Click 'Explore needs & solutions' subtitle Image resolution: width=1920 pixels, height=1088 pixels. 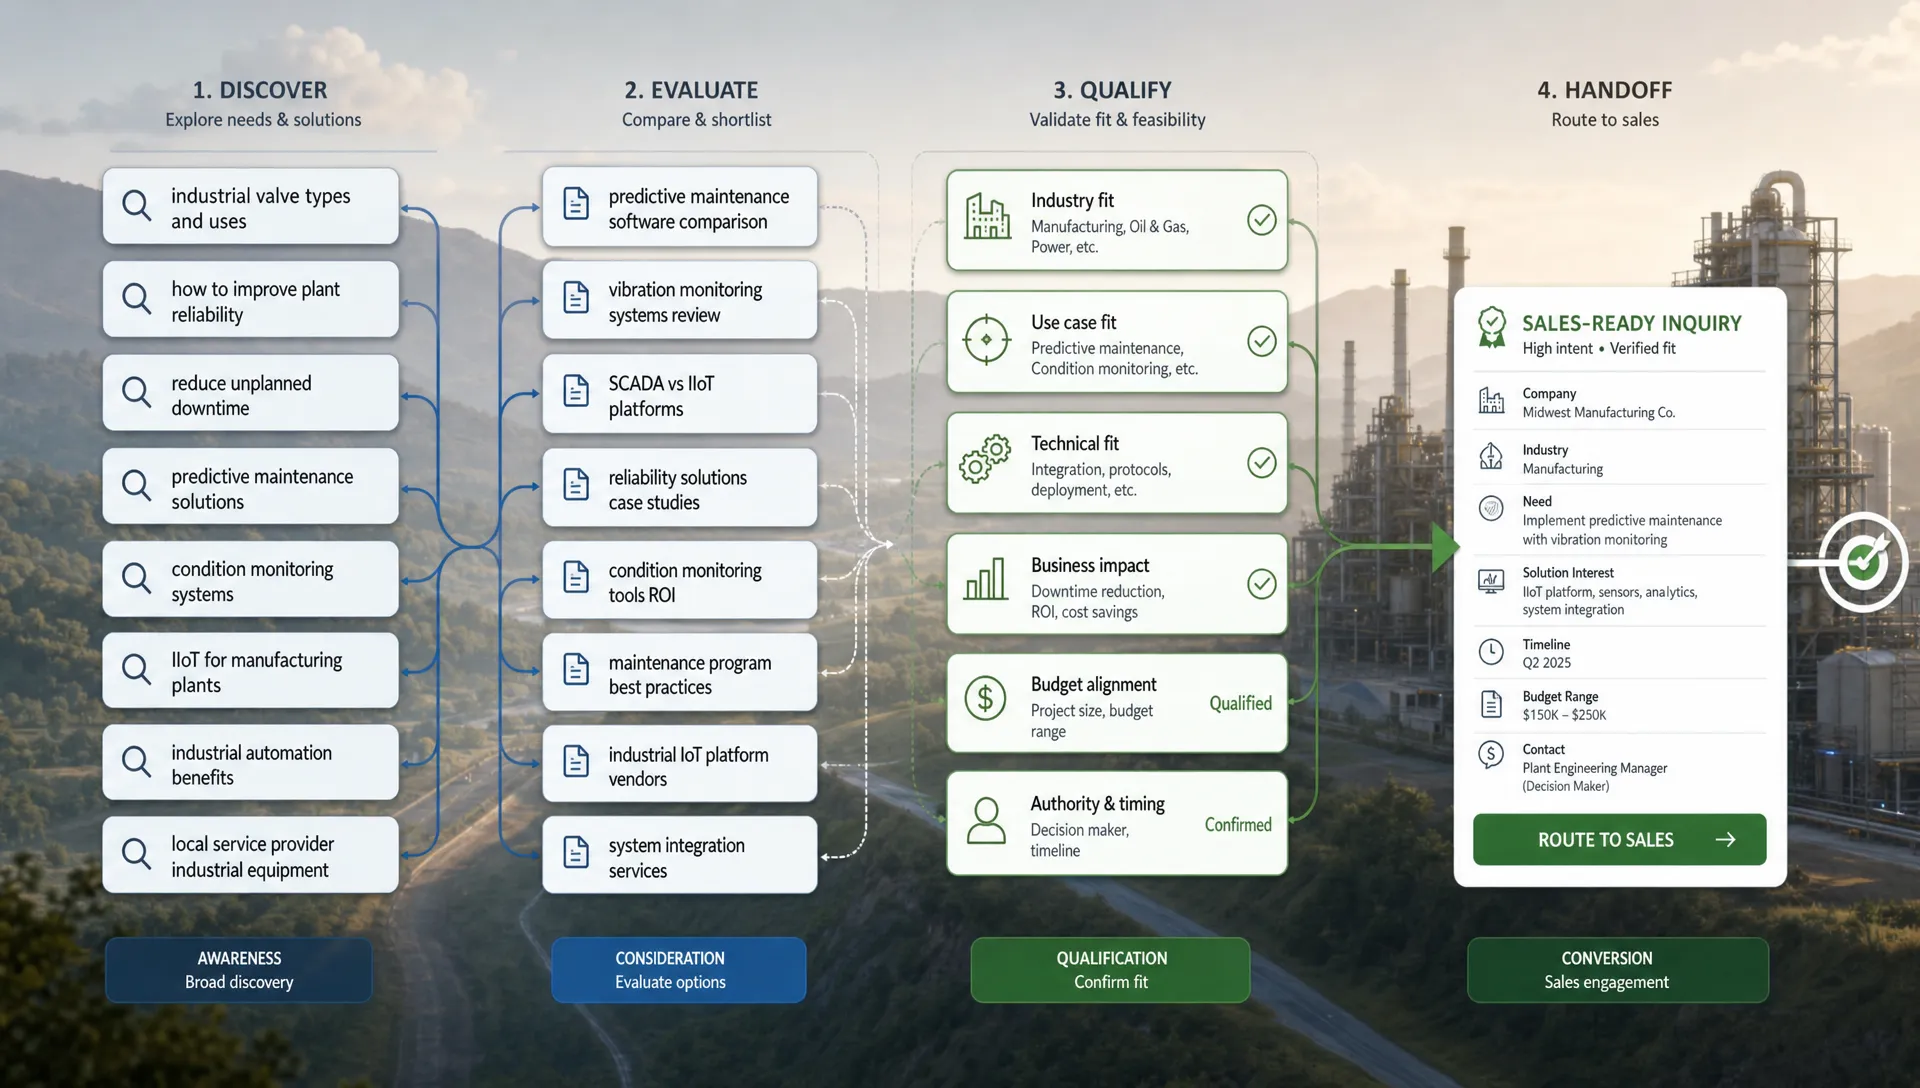tap(263, 120)
